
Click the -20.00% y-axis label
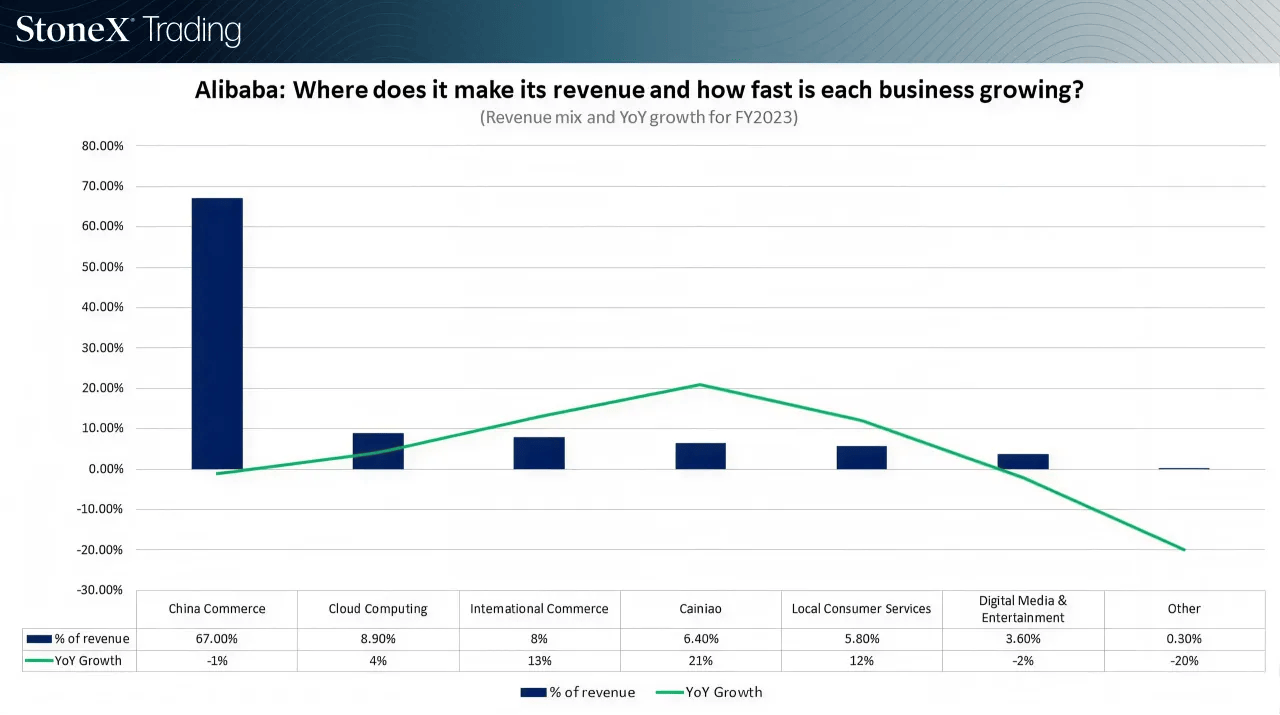click(100, 549)
